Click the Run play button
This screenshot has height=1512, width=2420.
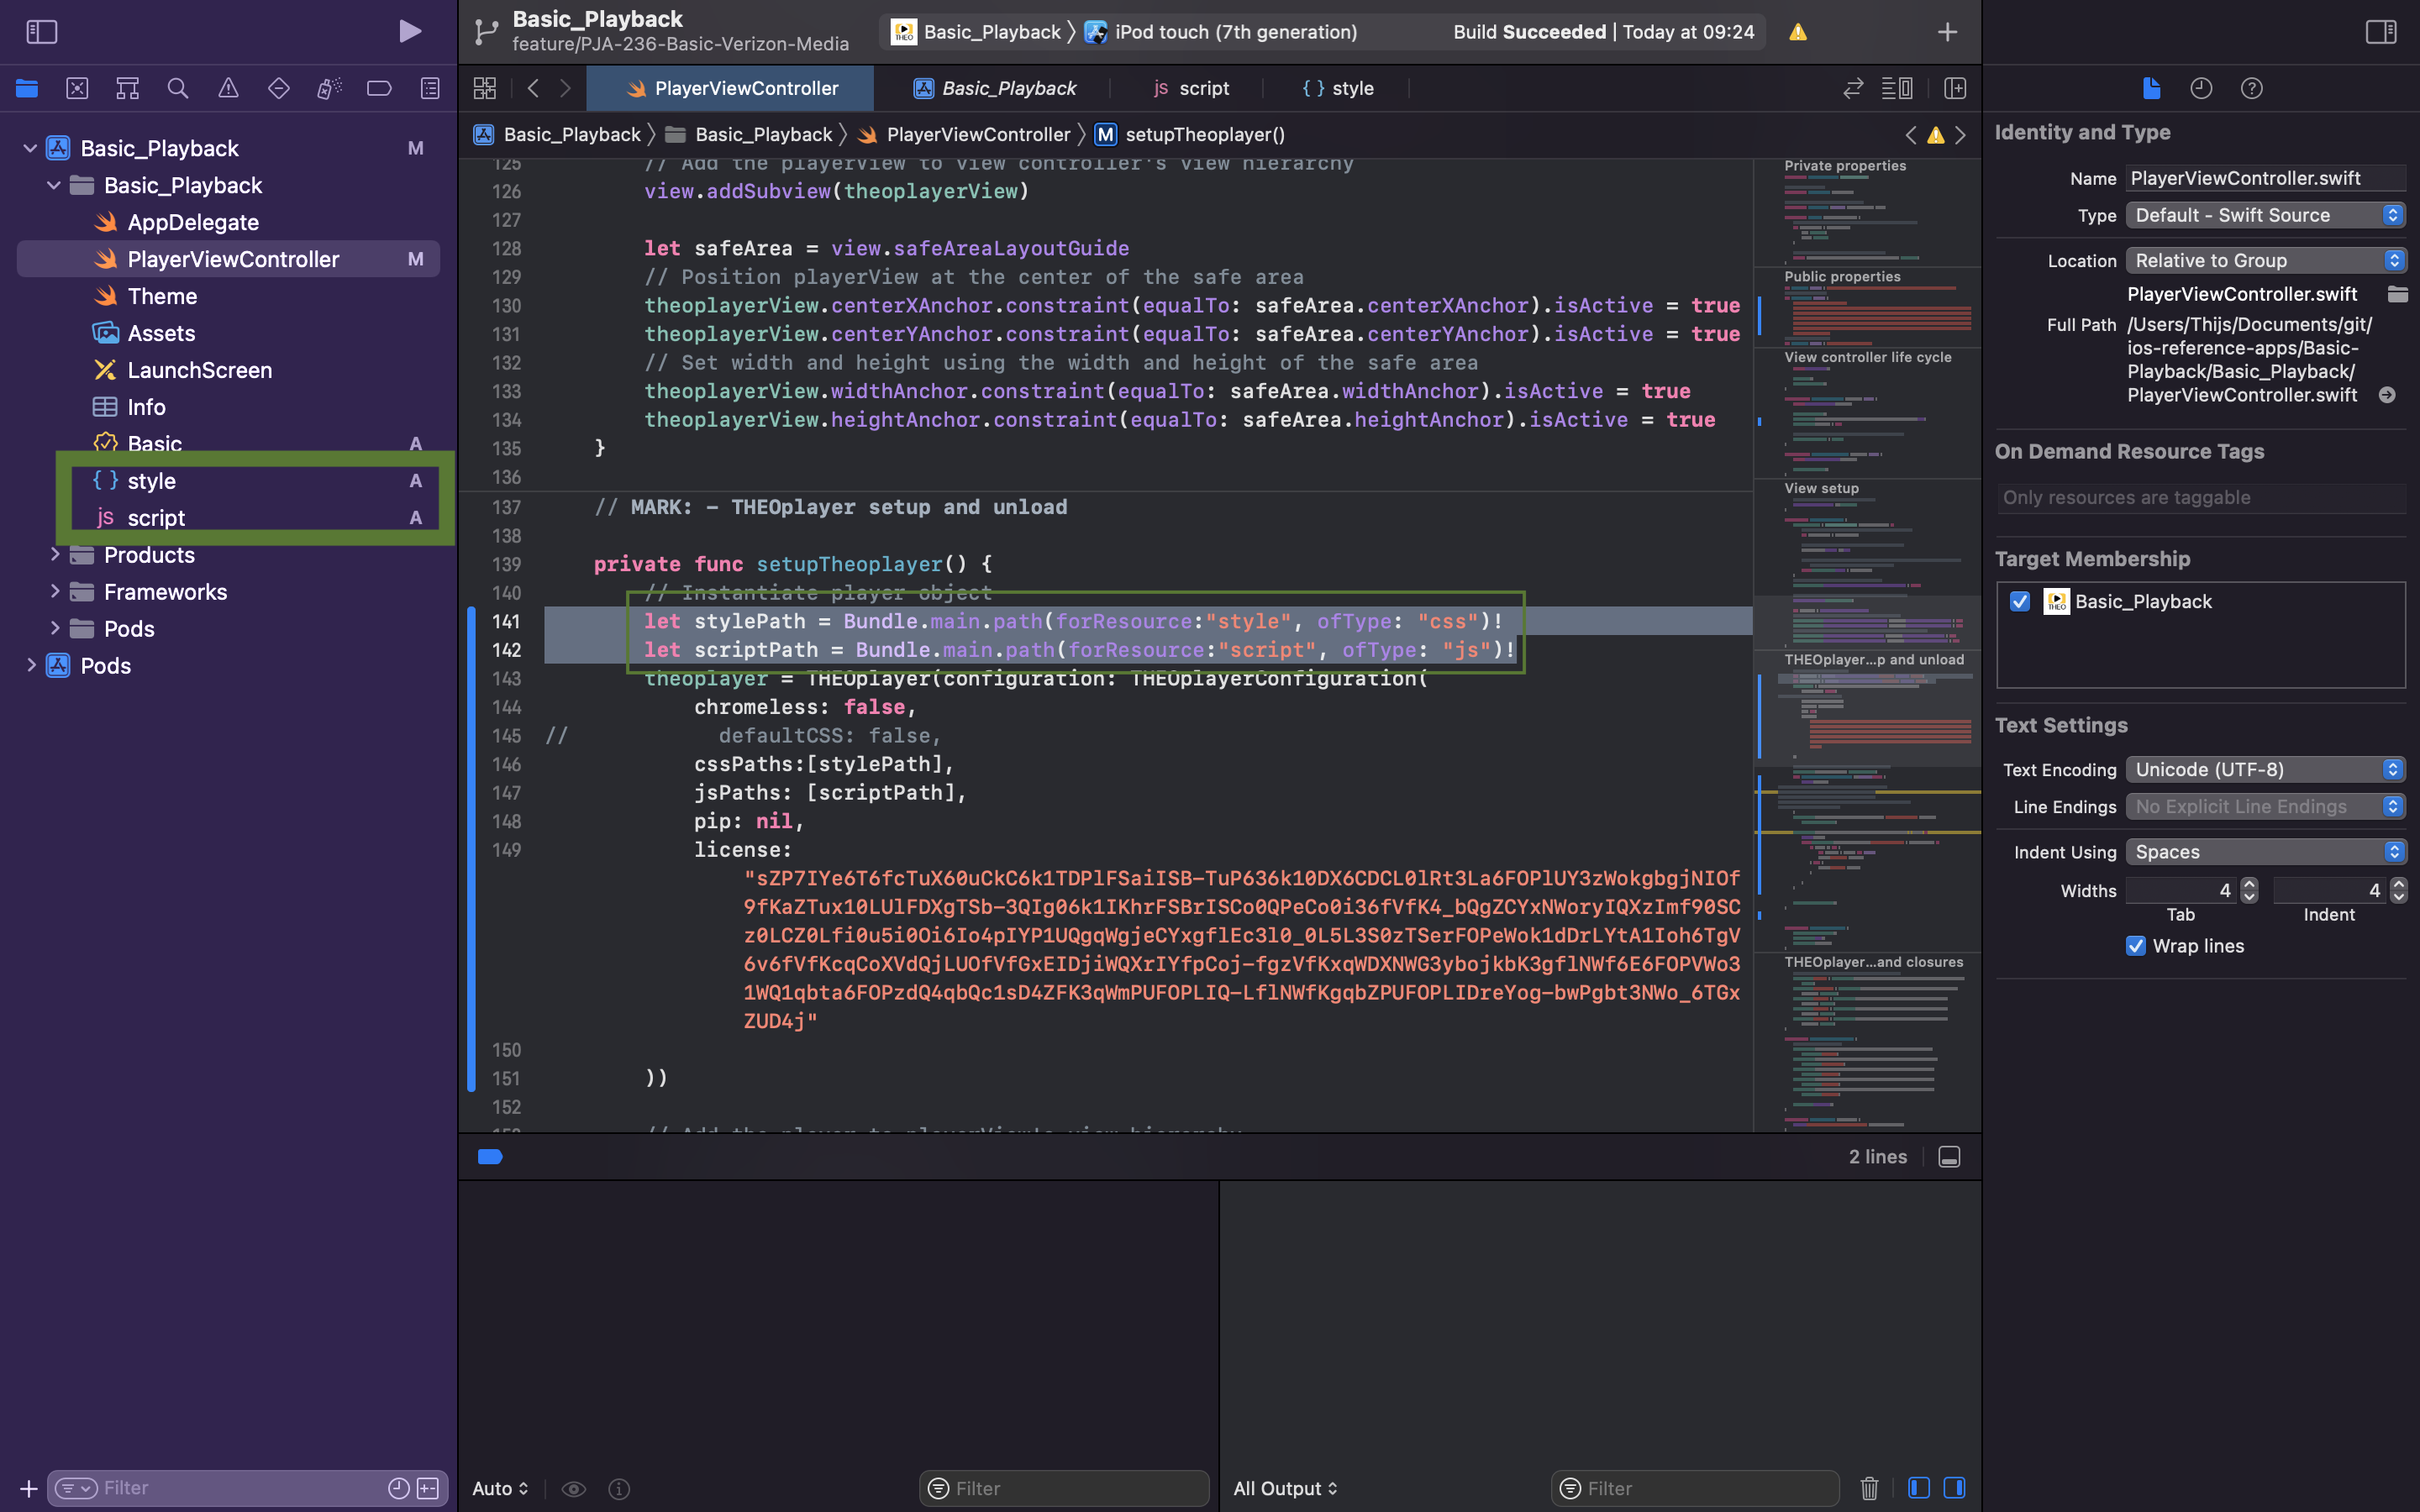point(409,31)
